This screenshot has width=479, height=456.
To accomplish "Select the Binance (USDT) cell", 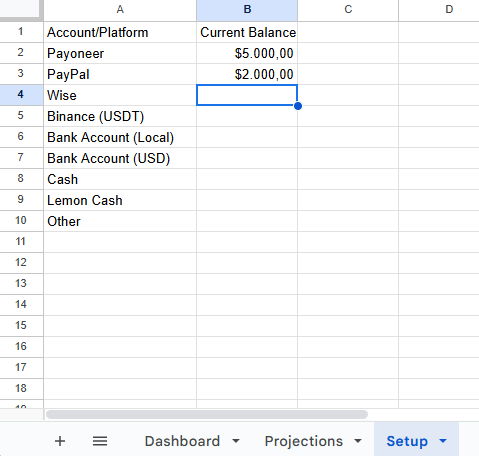I will 120,116.
